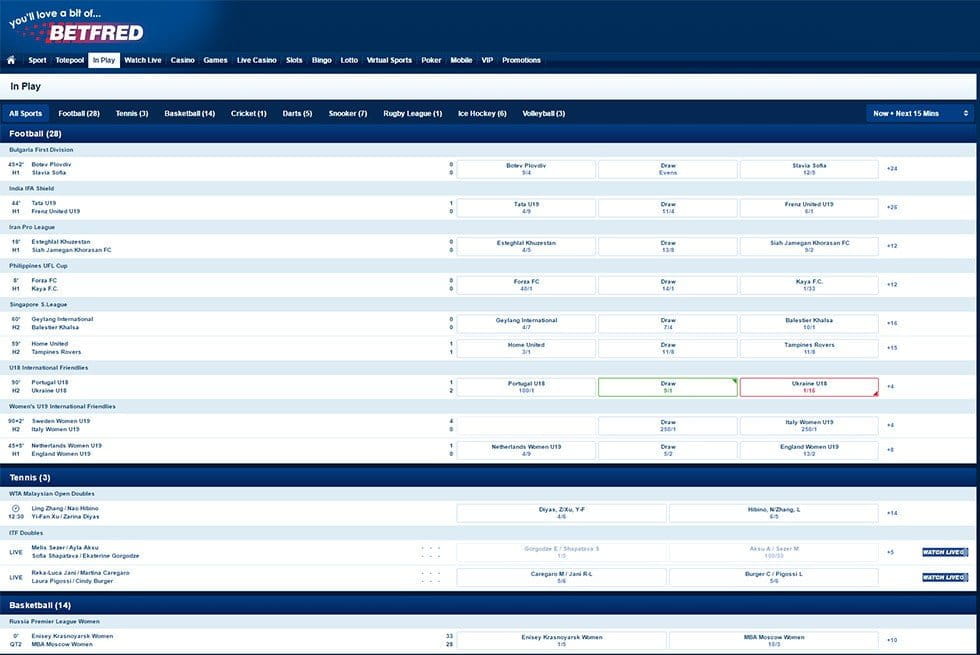Image resolution: width=980 pixels, height=655 pixels.
Task: Open the Bingo menu
Action: (x=321, y=60)
